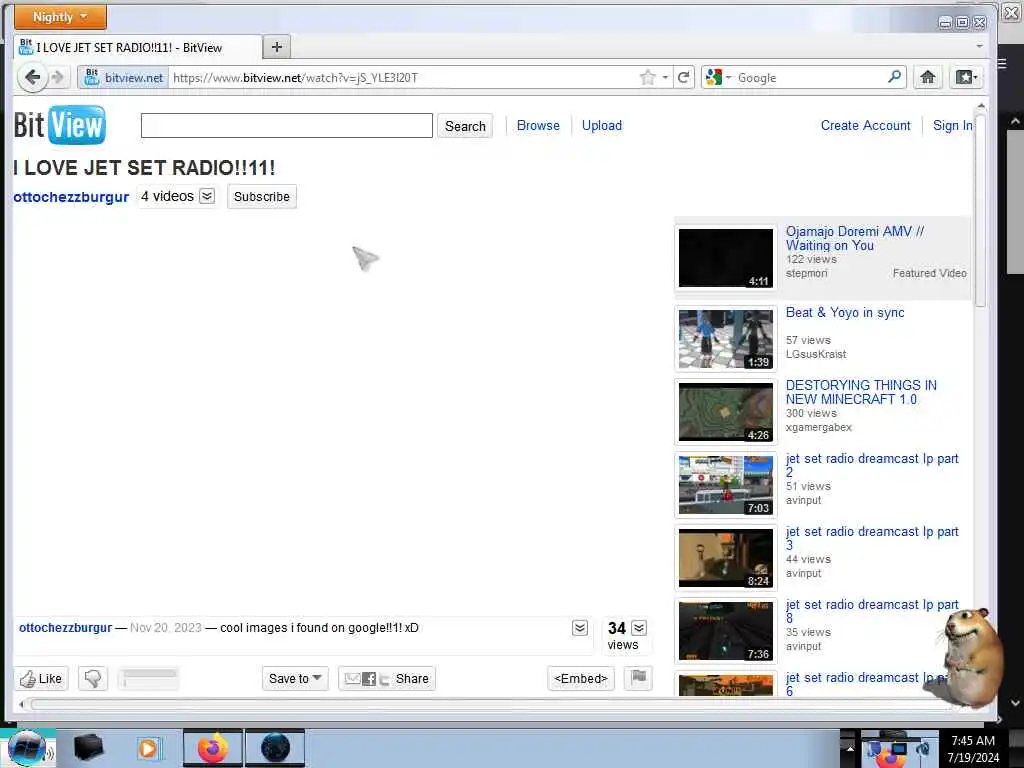1024x768 pixels.
Task: Click the stepmori uploader name
Action: tap(807, 274)
